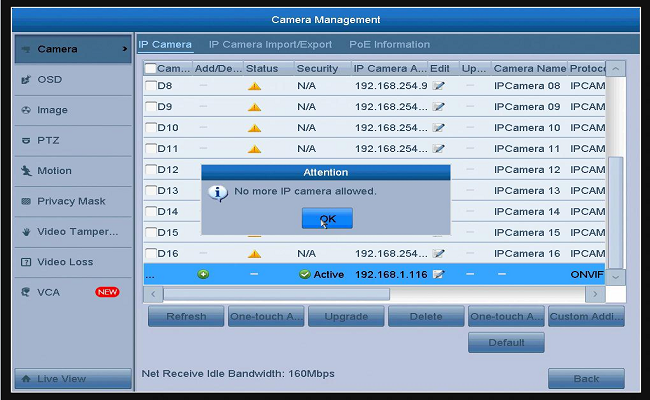This screenshot has height=400, width=650.
Task: Click the Back button
Action: coord(586,379)
